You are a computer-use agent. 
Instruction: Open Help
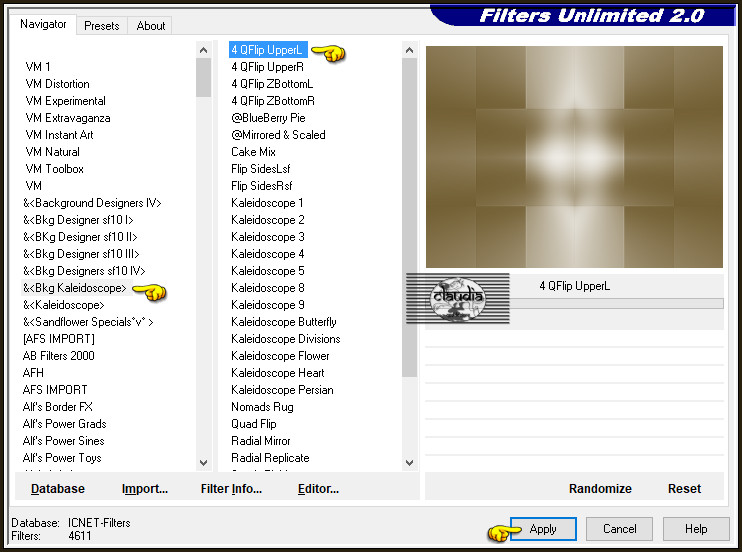(x=696, y=529)
